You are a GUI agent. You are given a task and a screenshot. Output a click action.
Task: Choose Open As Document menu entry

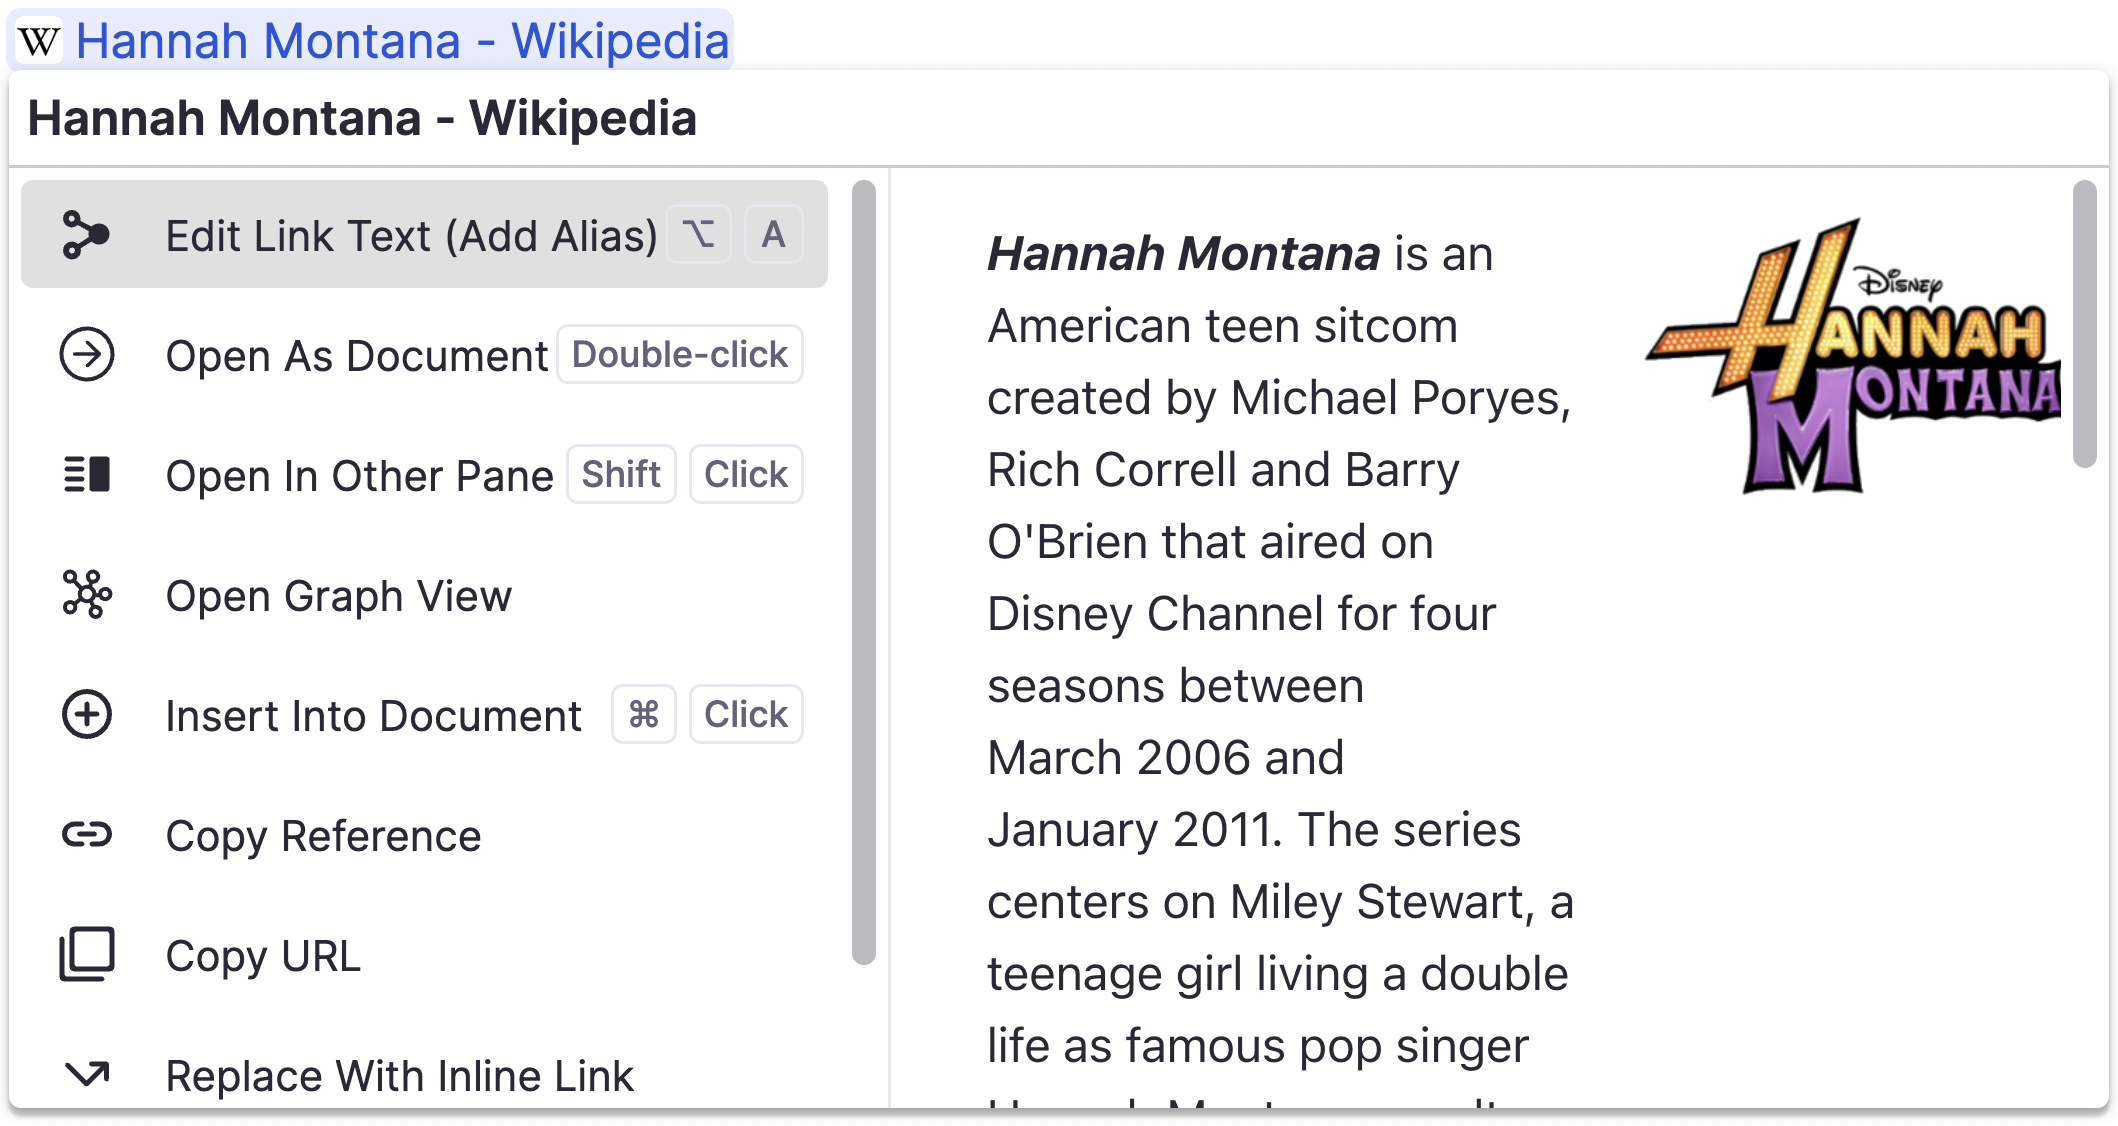tap(424, 355)
